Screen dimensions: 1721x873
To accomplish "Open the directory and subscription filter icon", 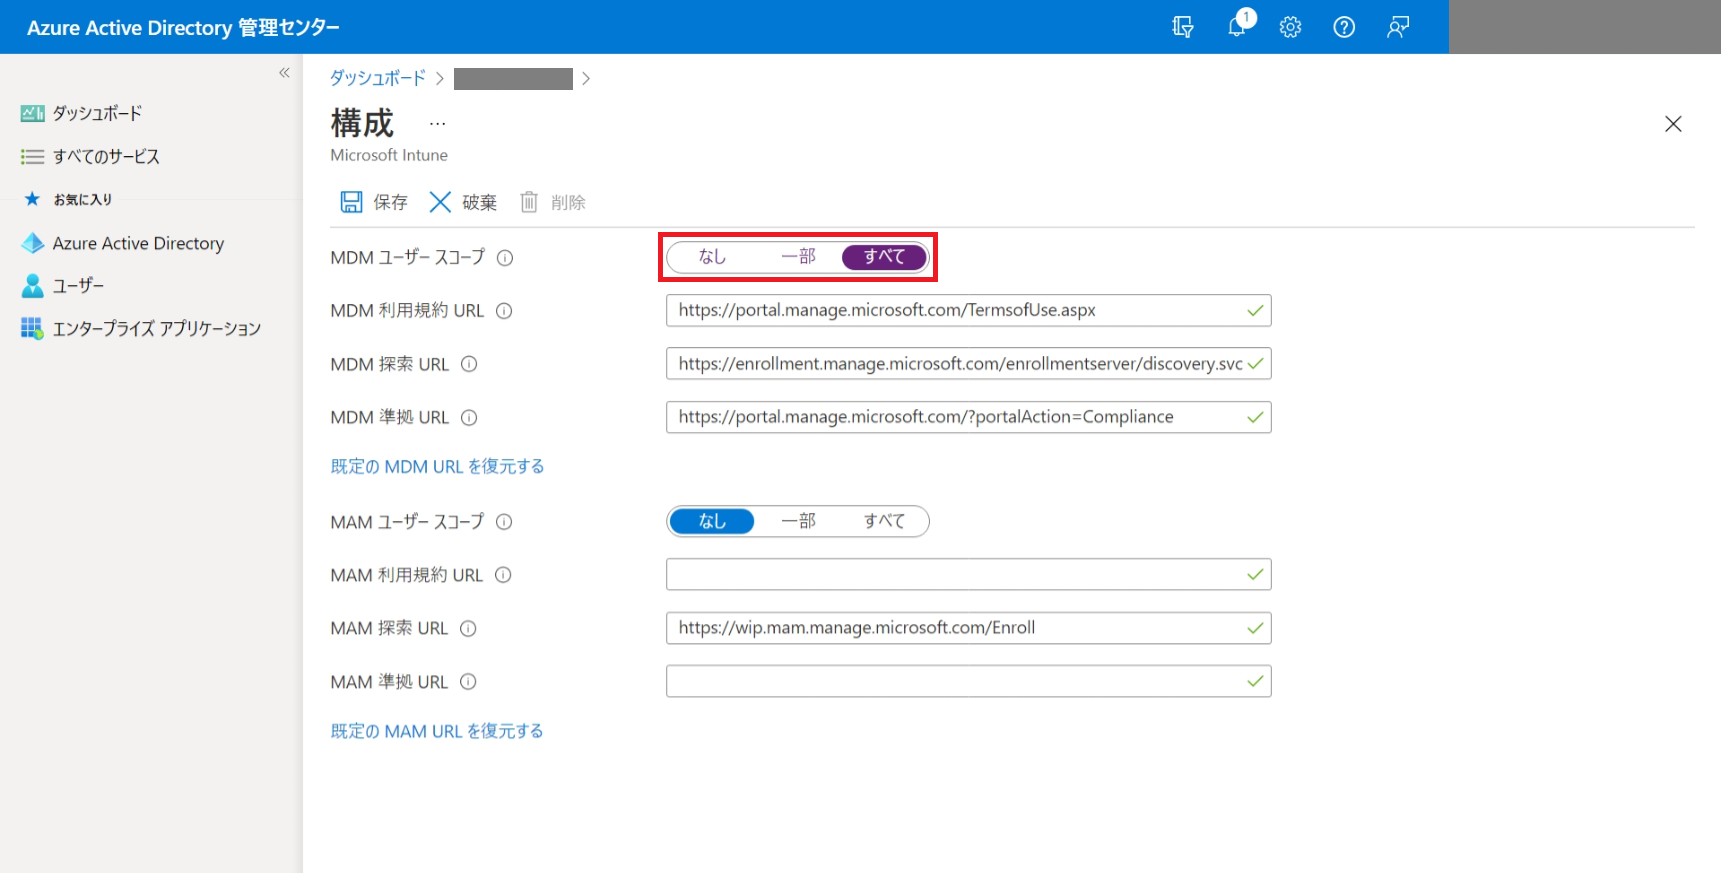I will (1183, 27).
